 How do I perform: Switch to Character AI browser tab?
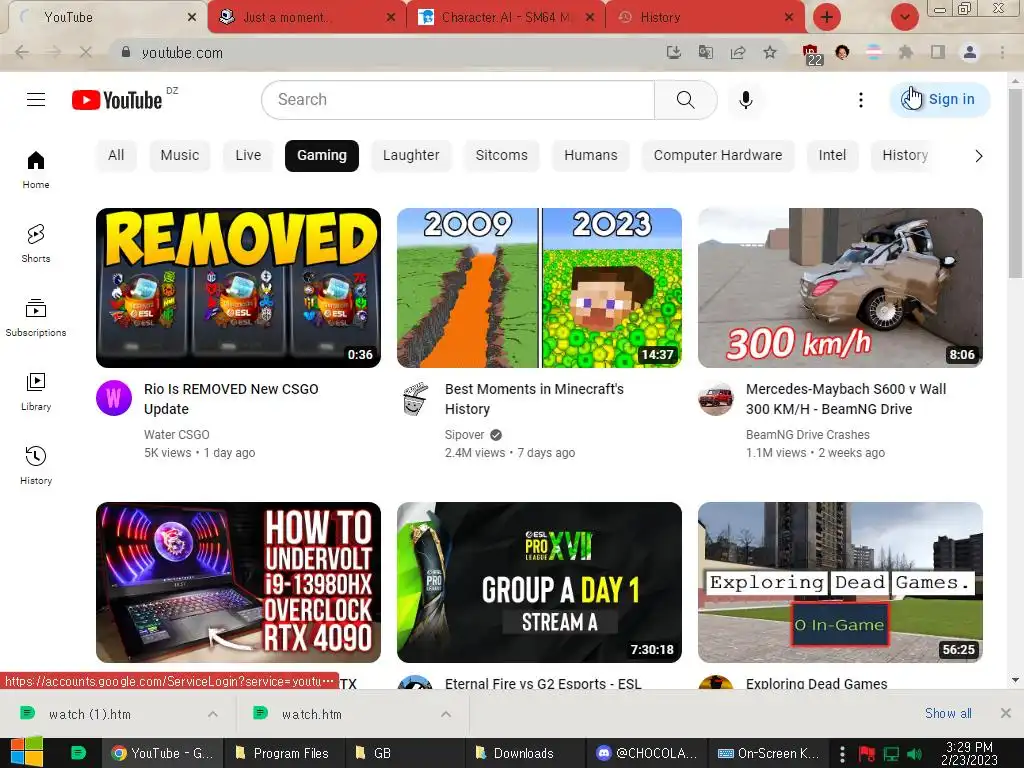pyautogui.click(x=505, y=17)
